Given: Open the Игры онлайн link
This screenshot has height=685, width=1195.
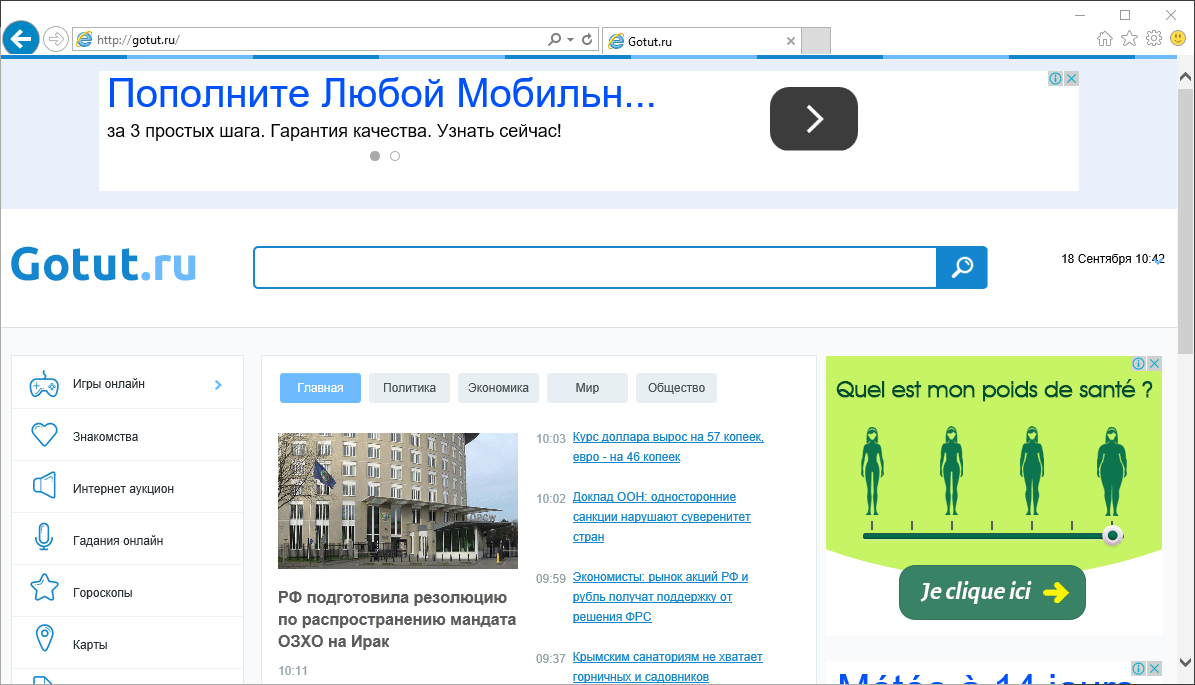Looking at the screenshot, I should click(109, 384).
